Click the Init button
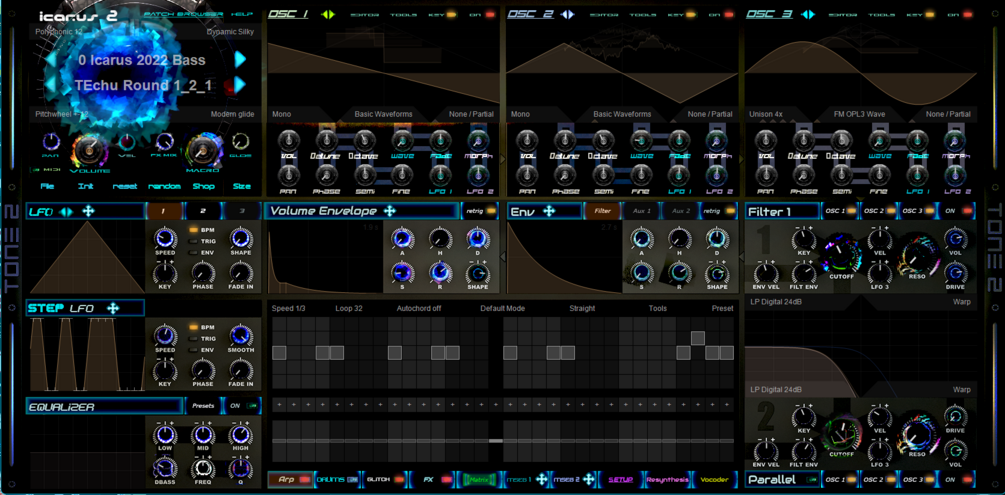Viewport: 1005px width, 495px height. click(x=86, y=187)
